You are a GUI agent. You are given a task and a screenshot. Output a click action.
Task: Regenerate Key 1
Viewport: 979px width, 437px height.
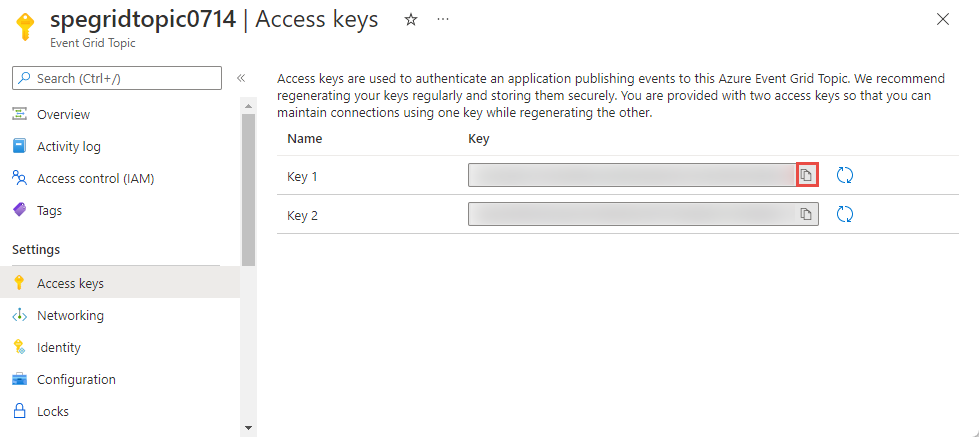(x=845, y=176)
